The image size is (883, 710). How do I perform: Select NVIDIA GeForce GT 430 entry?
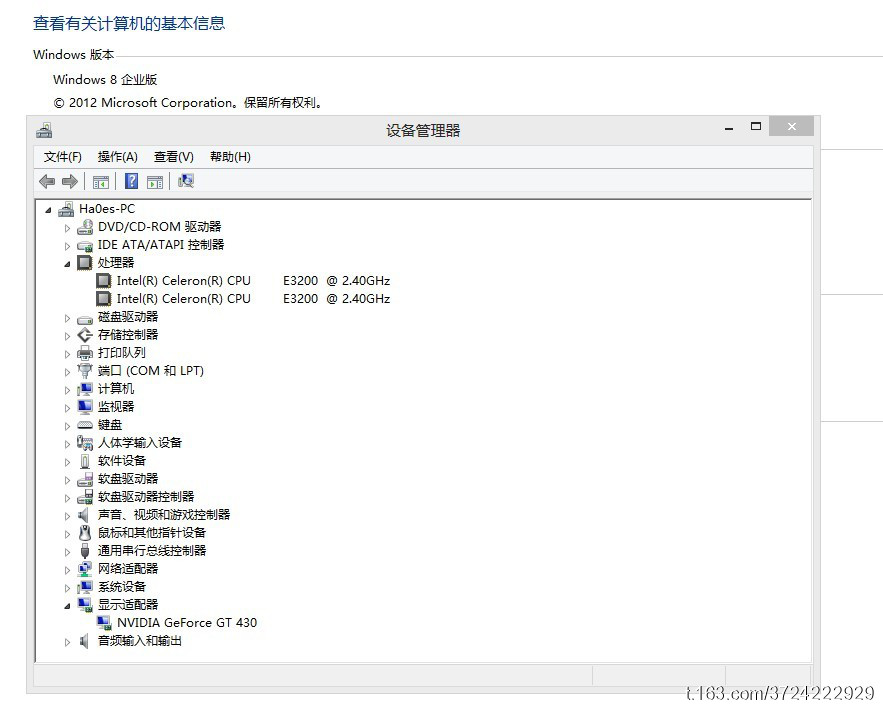click(186, 623)
